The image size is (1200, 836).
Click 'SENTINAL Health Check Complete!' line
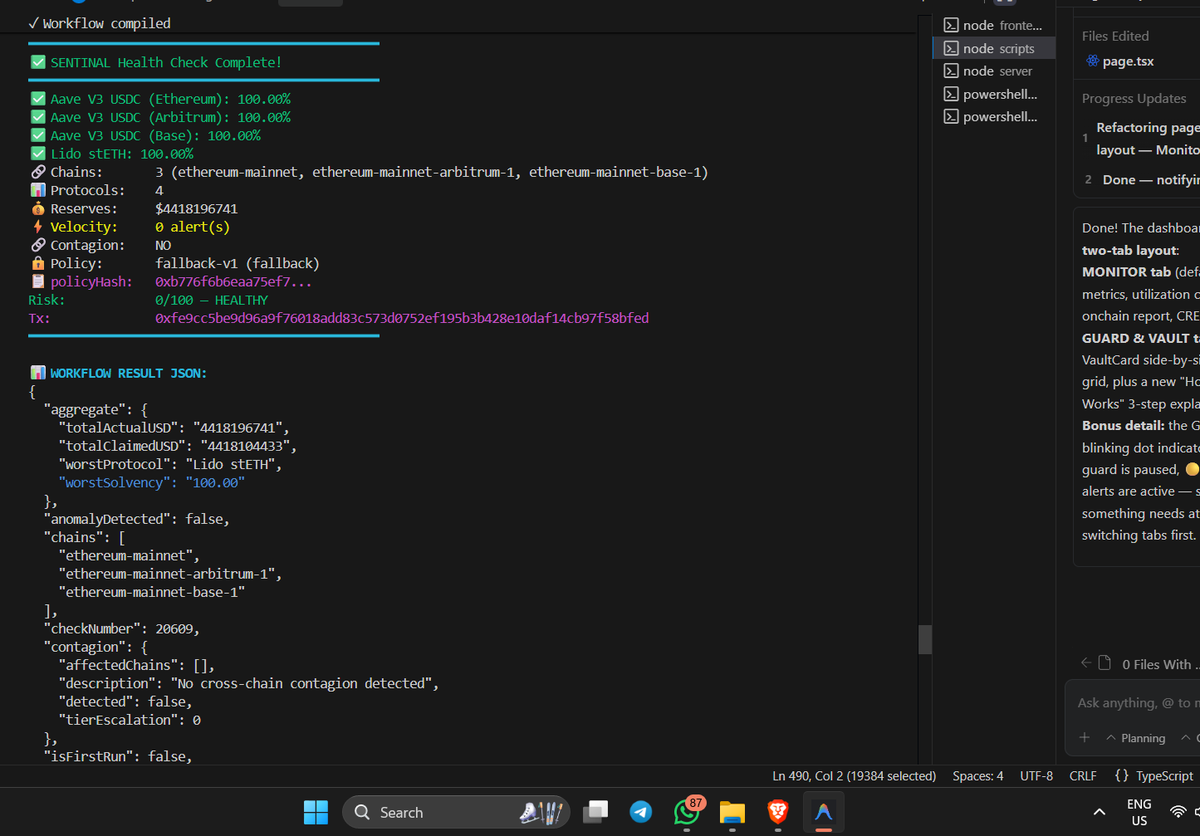click(x=166, y=62)
